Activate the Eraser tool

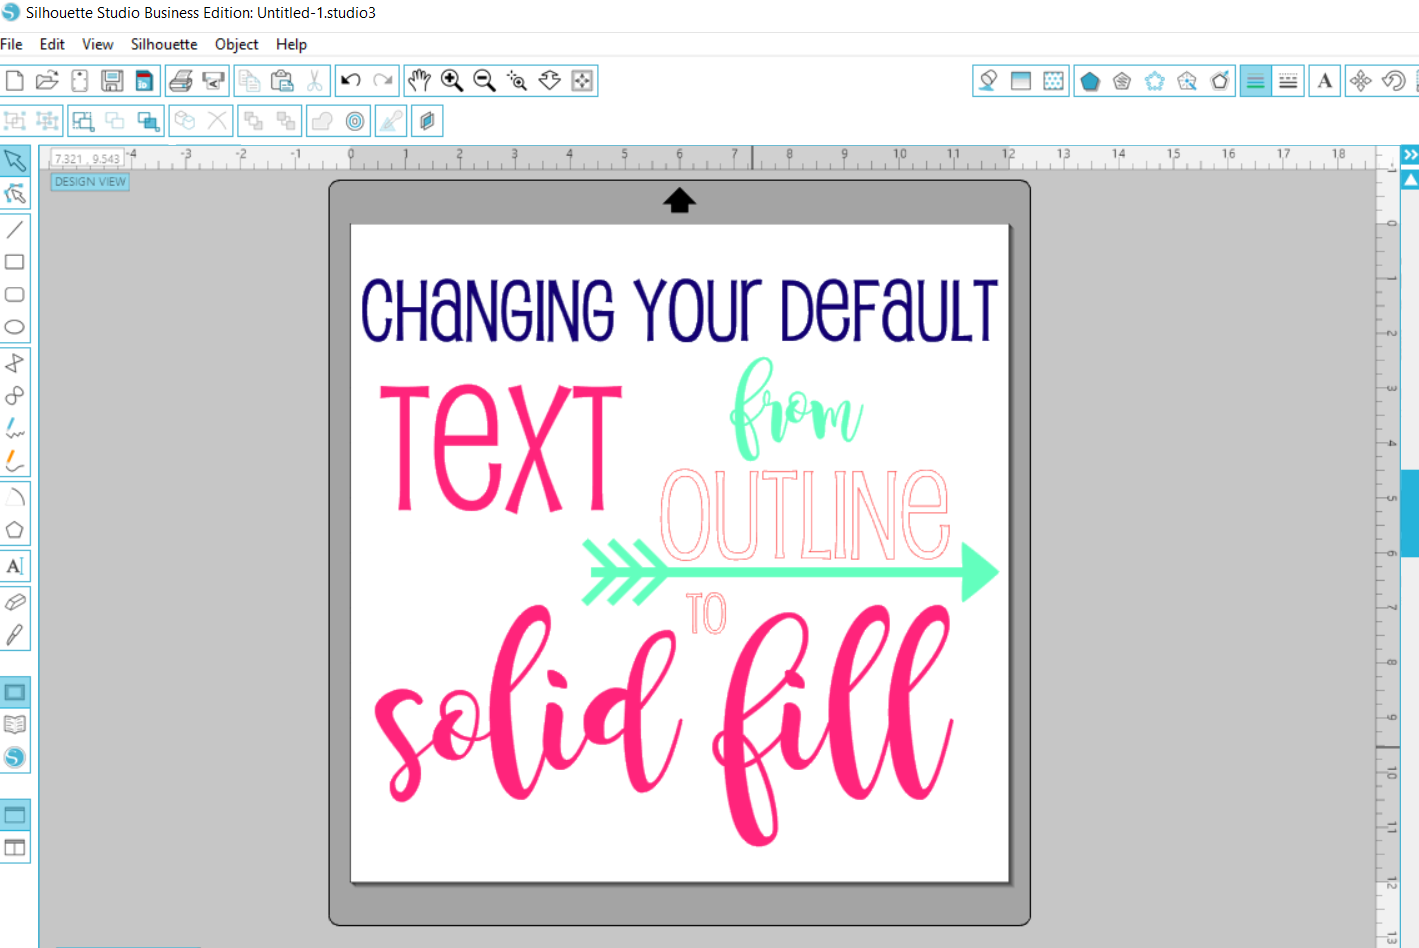pos(15,602)
